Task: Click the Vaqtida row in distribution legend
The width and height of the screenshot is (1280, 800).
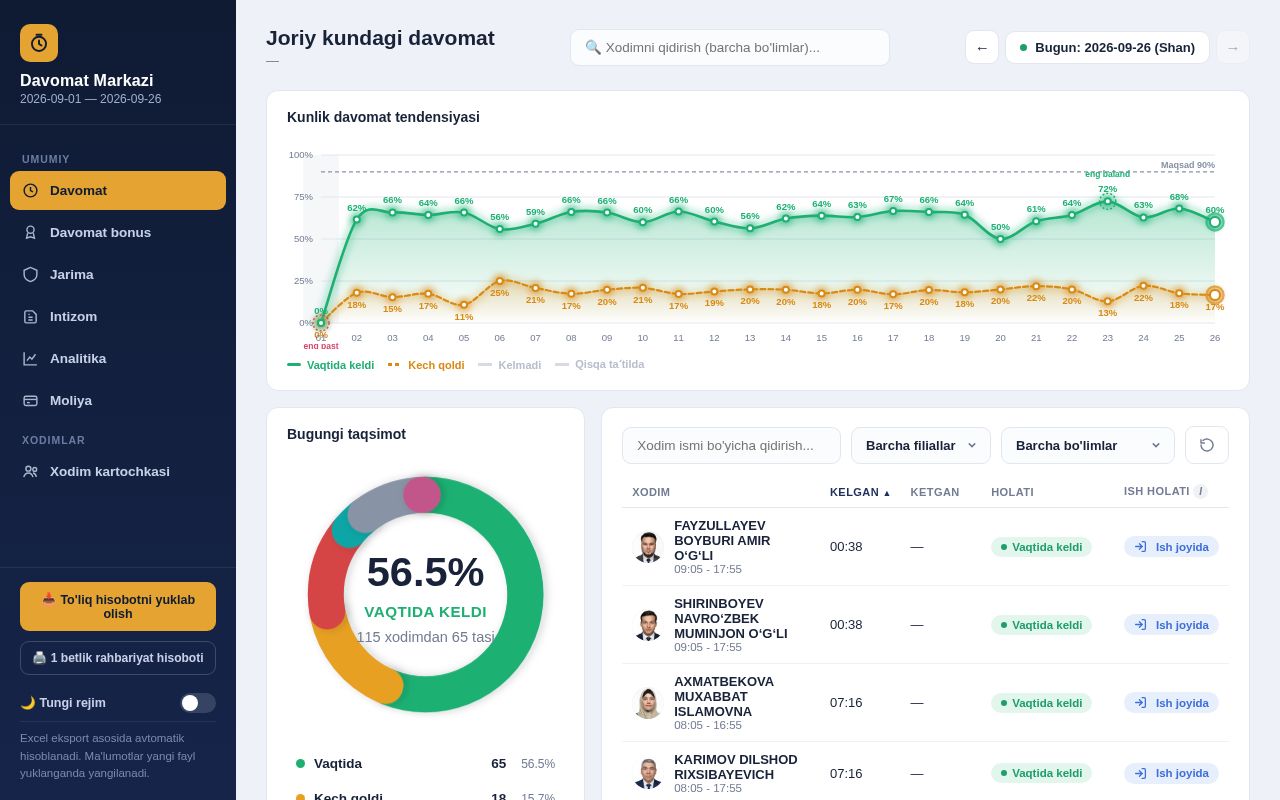Action: coord(425,763)
